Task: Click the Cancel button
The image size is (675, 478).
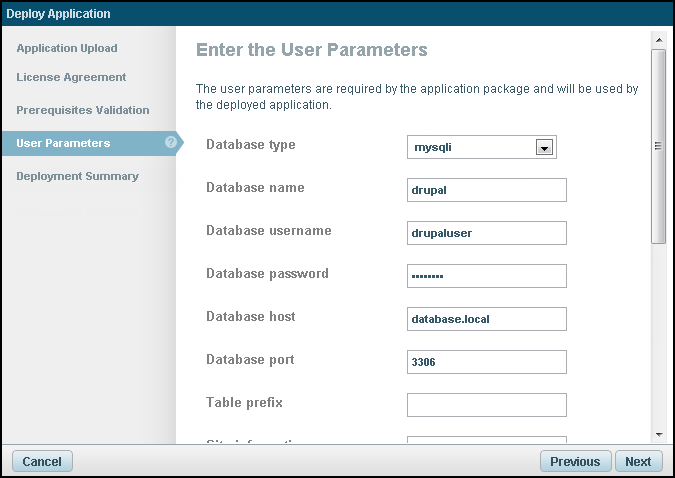Action: coord(42,461)
